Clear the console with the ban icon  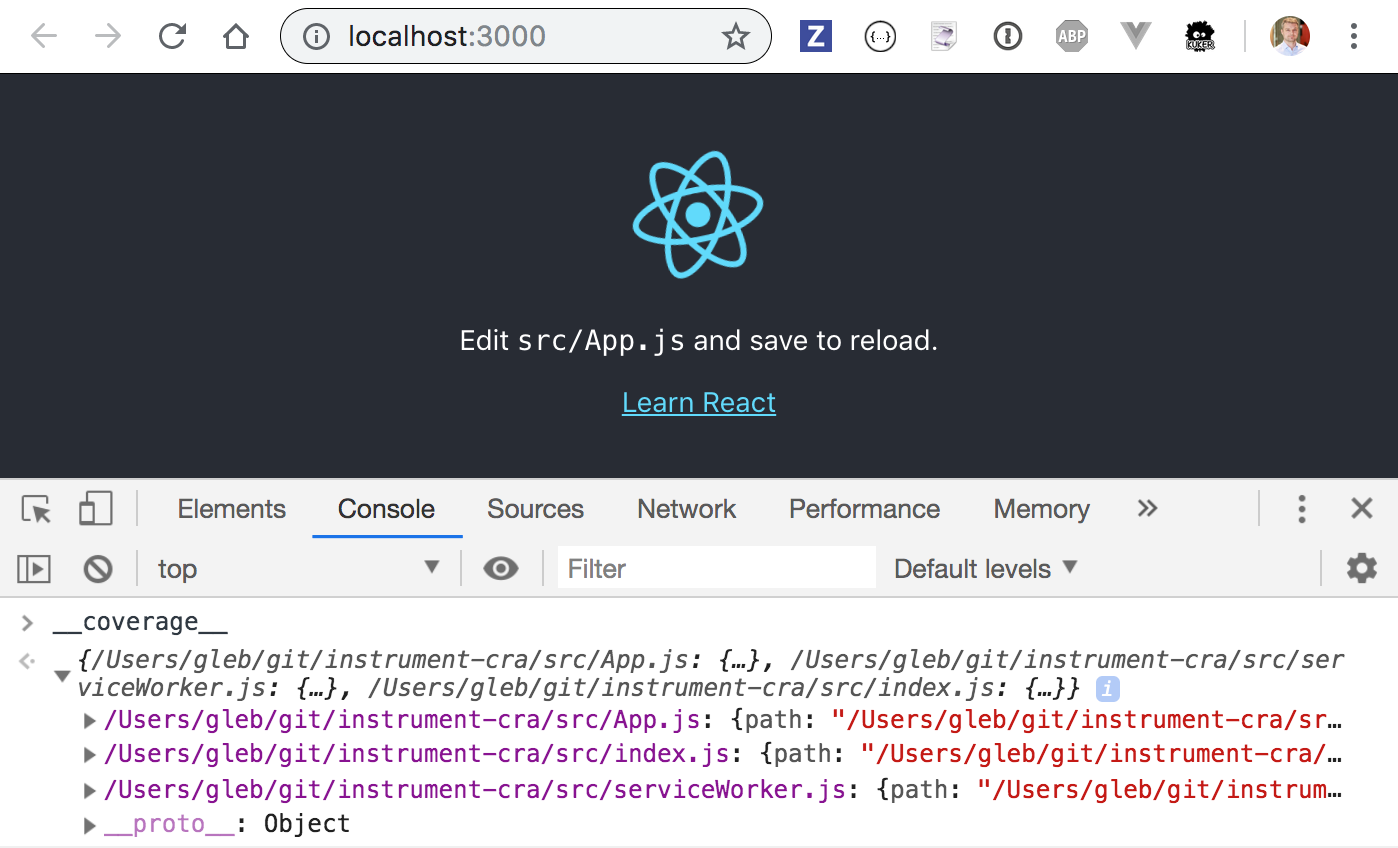(x=98, y=569)
